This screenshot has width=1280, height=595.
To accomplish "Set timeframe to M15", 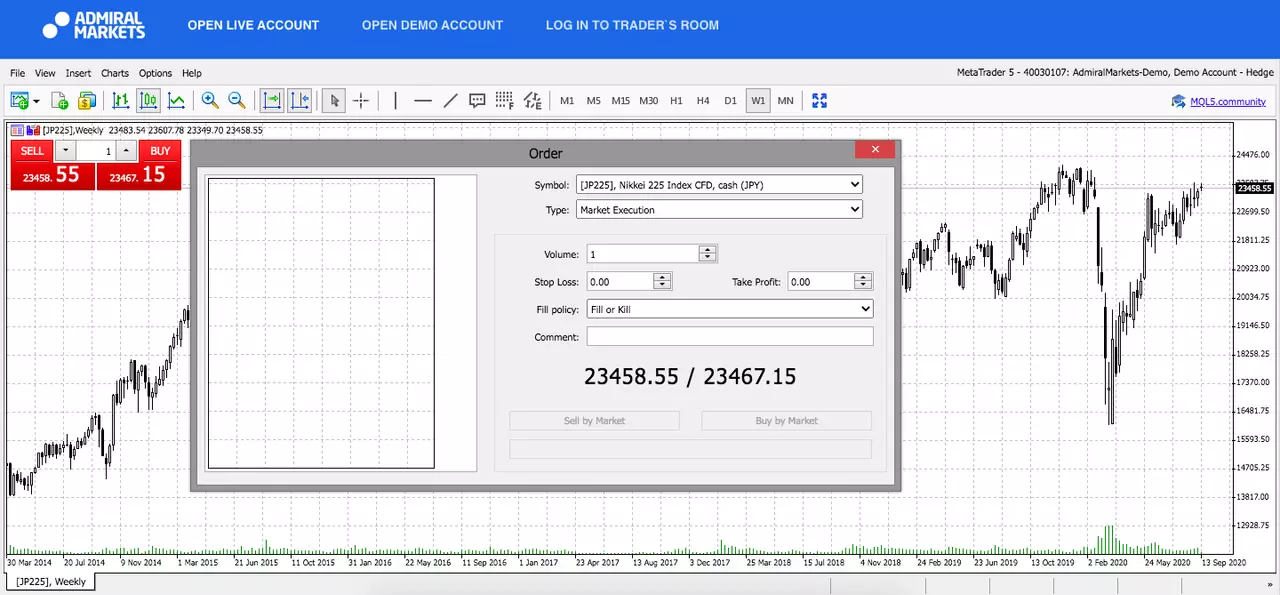I will click(621, 101).
